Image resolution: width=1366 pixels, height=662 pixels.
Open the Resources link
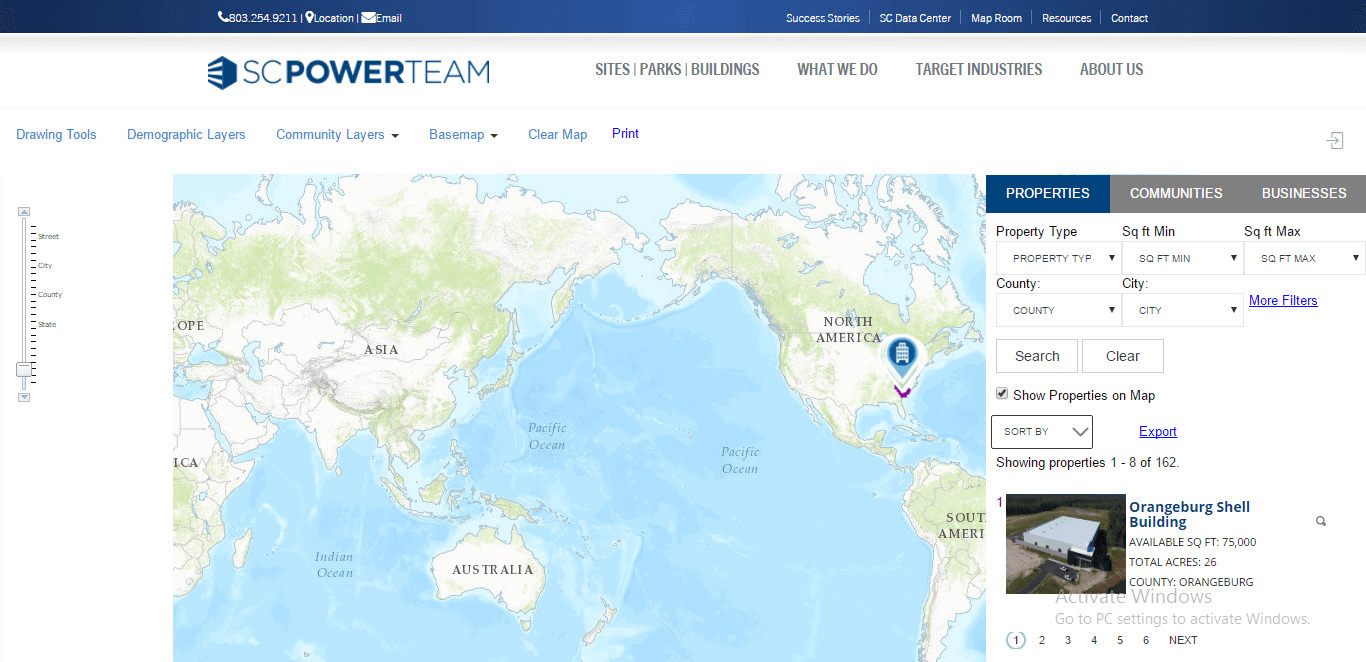click(1066, 18)
